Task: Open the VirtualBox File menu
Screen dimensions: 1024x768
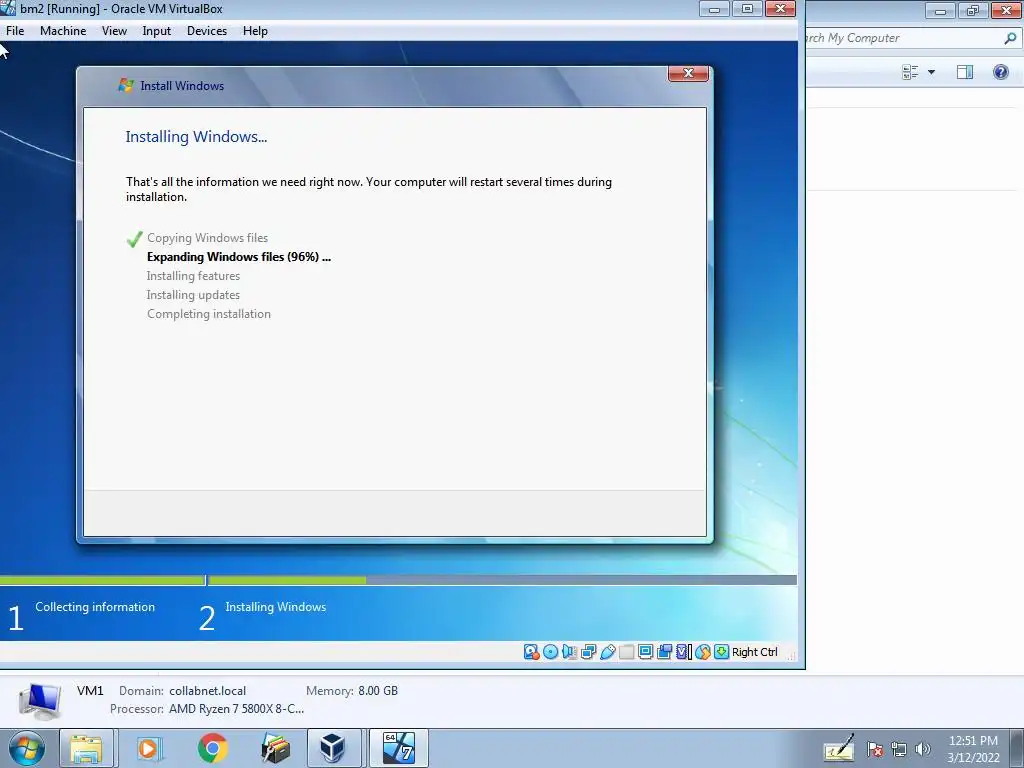Action: pyautogui.click(x=15, y=31)
